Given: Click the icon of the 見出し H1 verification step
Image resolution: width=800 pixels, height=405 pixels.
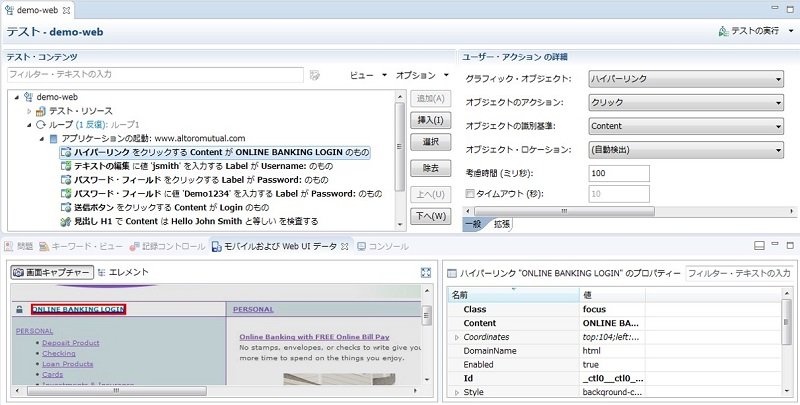Looking at the screenshot, I should 65,222.
